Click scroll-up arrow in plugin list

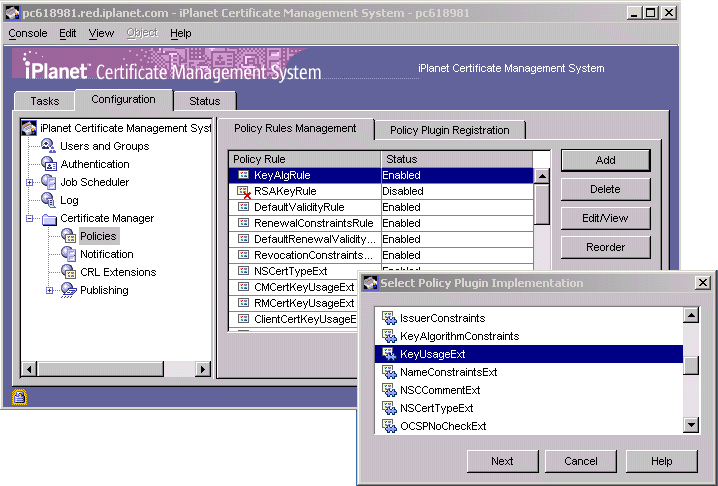click(691, 315)
